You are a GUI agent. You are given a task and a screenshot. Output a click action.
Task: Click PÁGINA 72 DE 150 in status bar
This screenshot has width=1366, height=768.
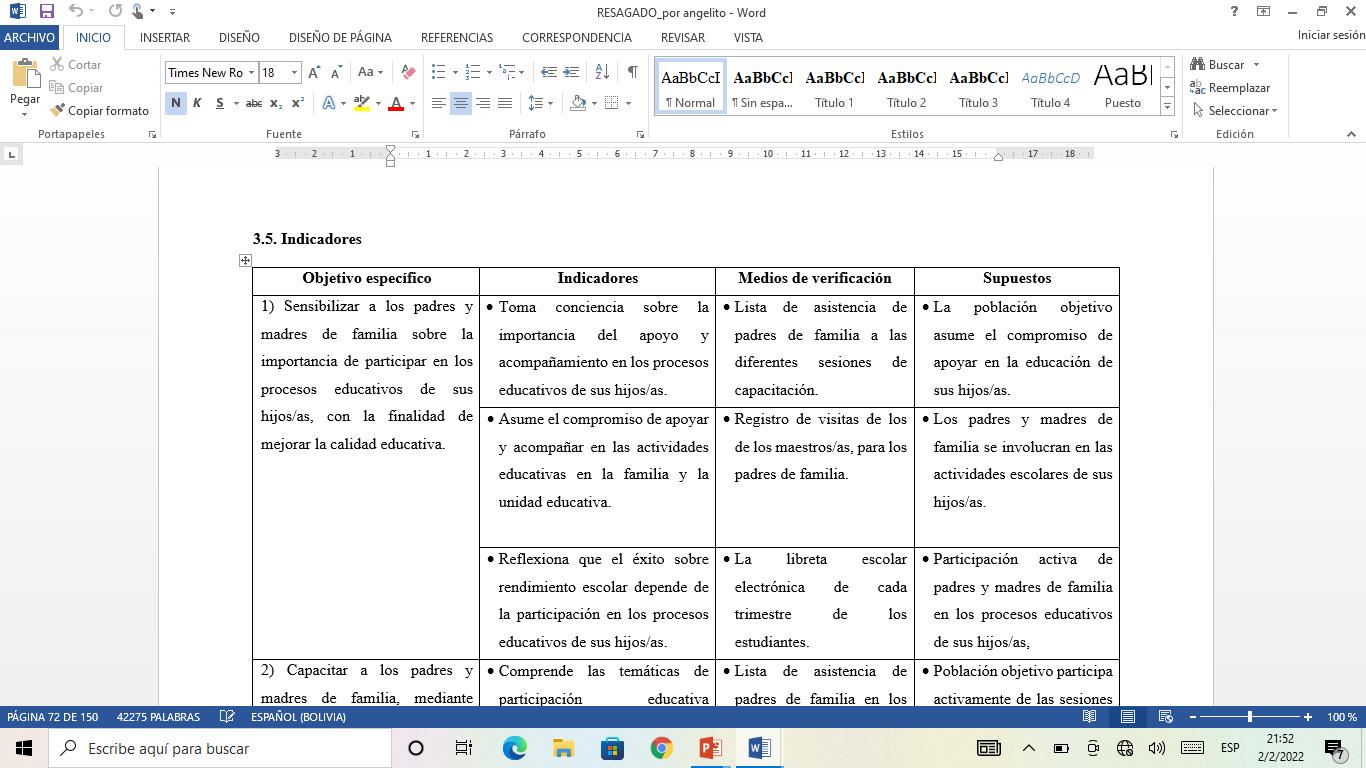[x=53, y=717]
